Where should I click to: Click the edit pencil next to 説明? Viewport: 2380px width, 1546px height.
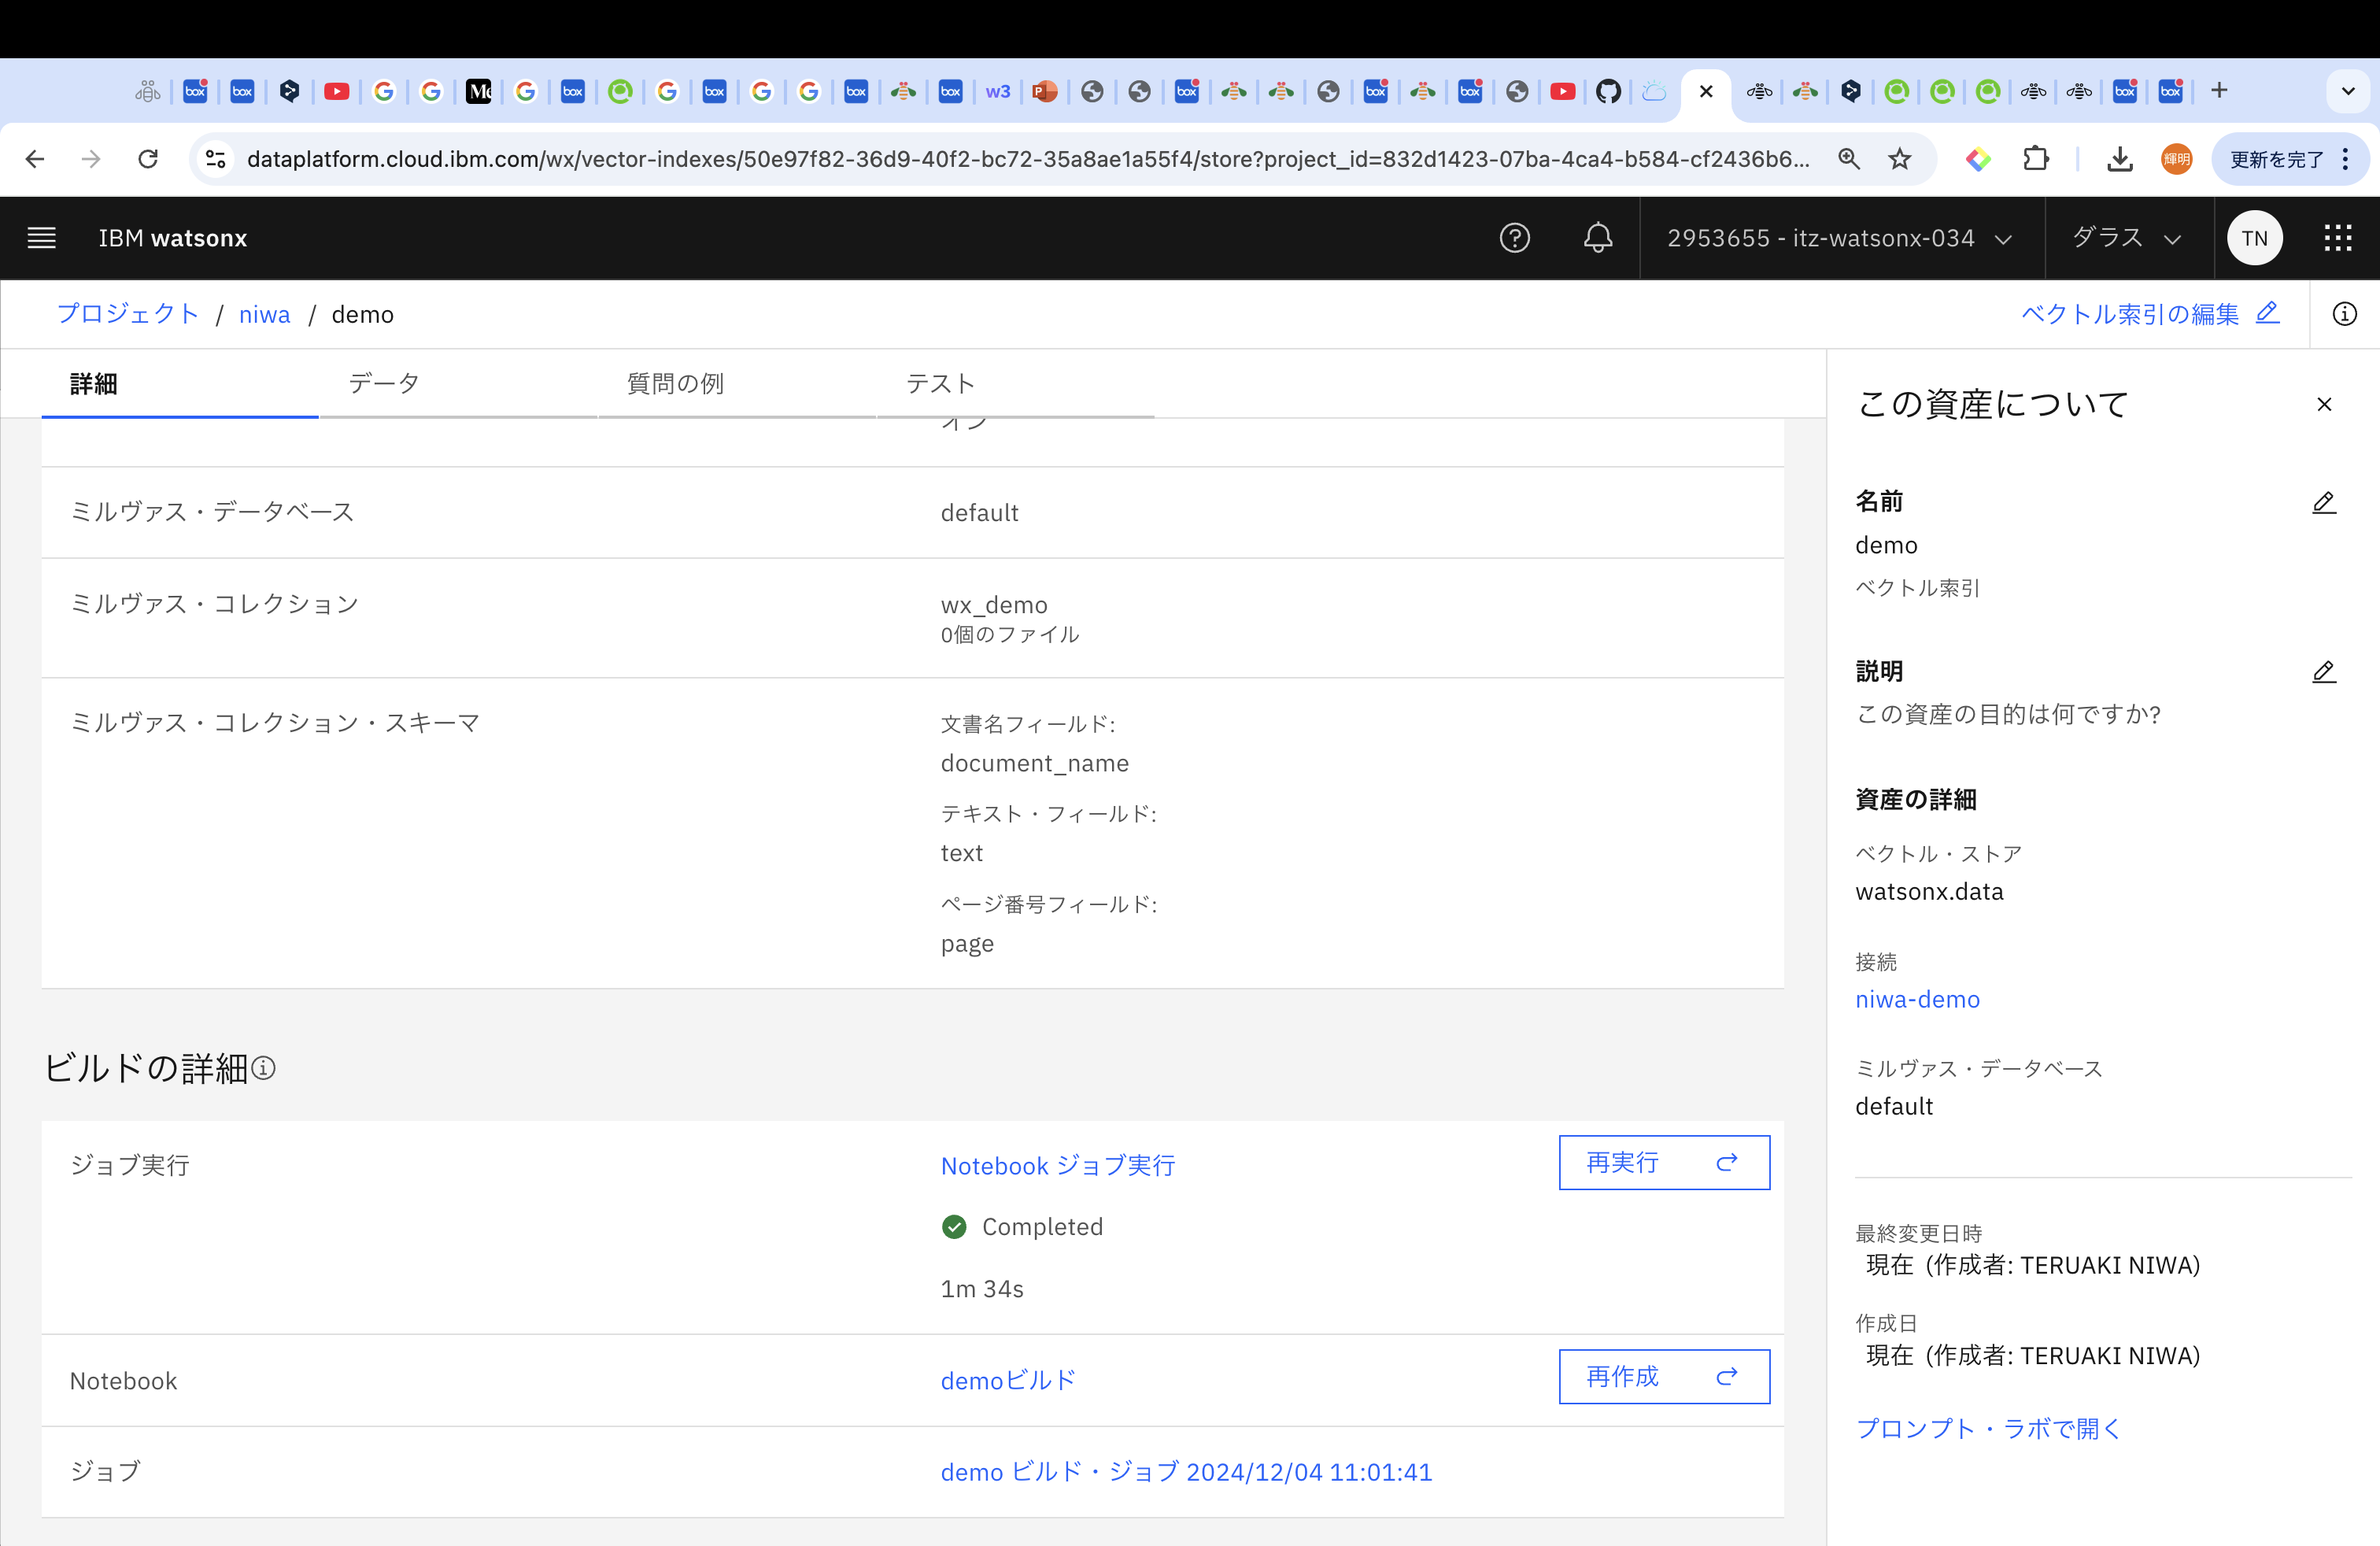pyautogui.click(x=2323, y=672)
